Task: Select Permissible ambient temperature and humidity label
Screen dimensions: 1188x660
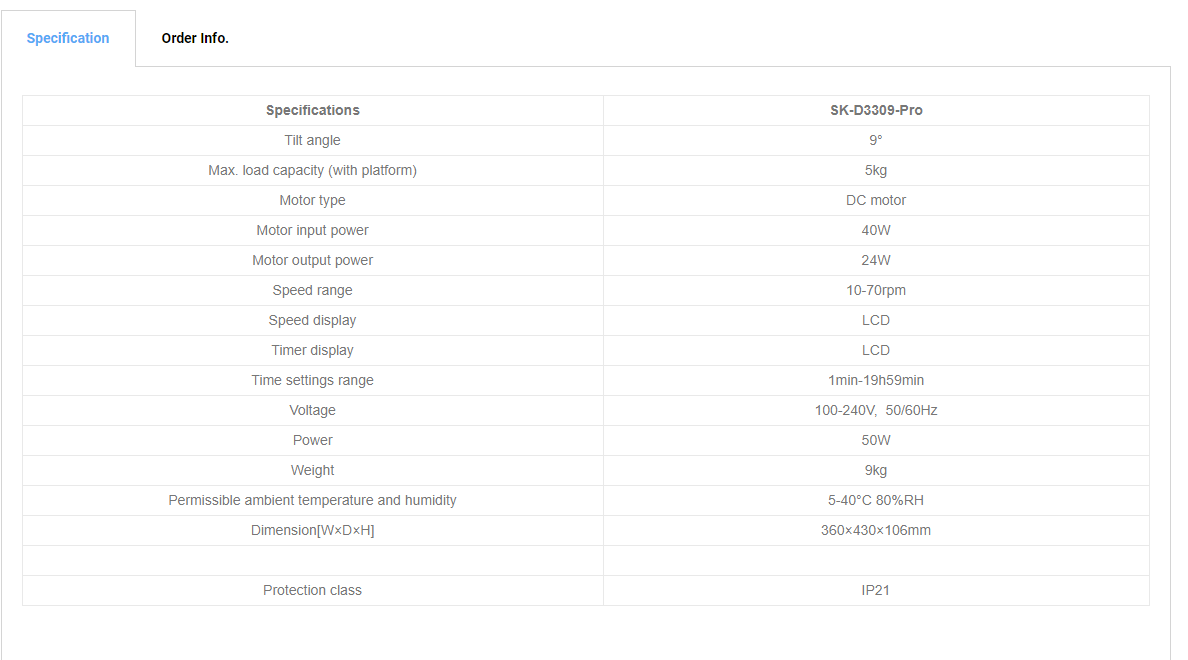Action: click(312, 500)
